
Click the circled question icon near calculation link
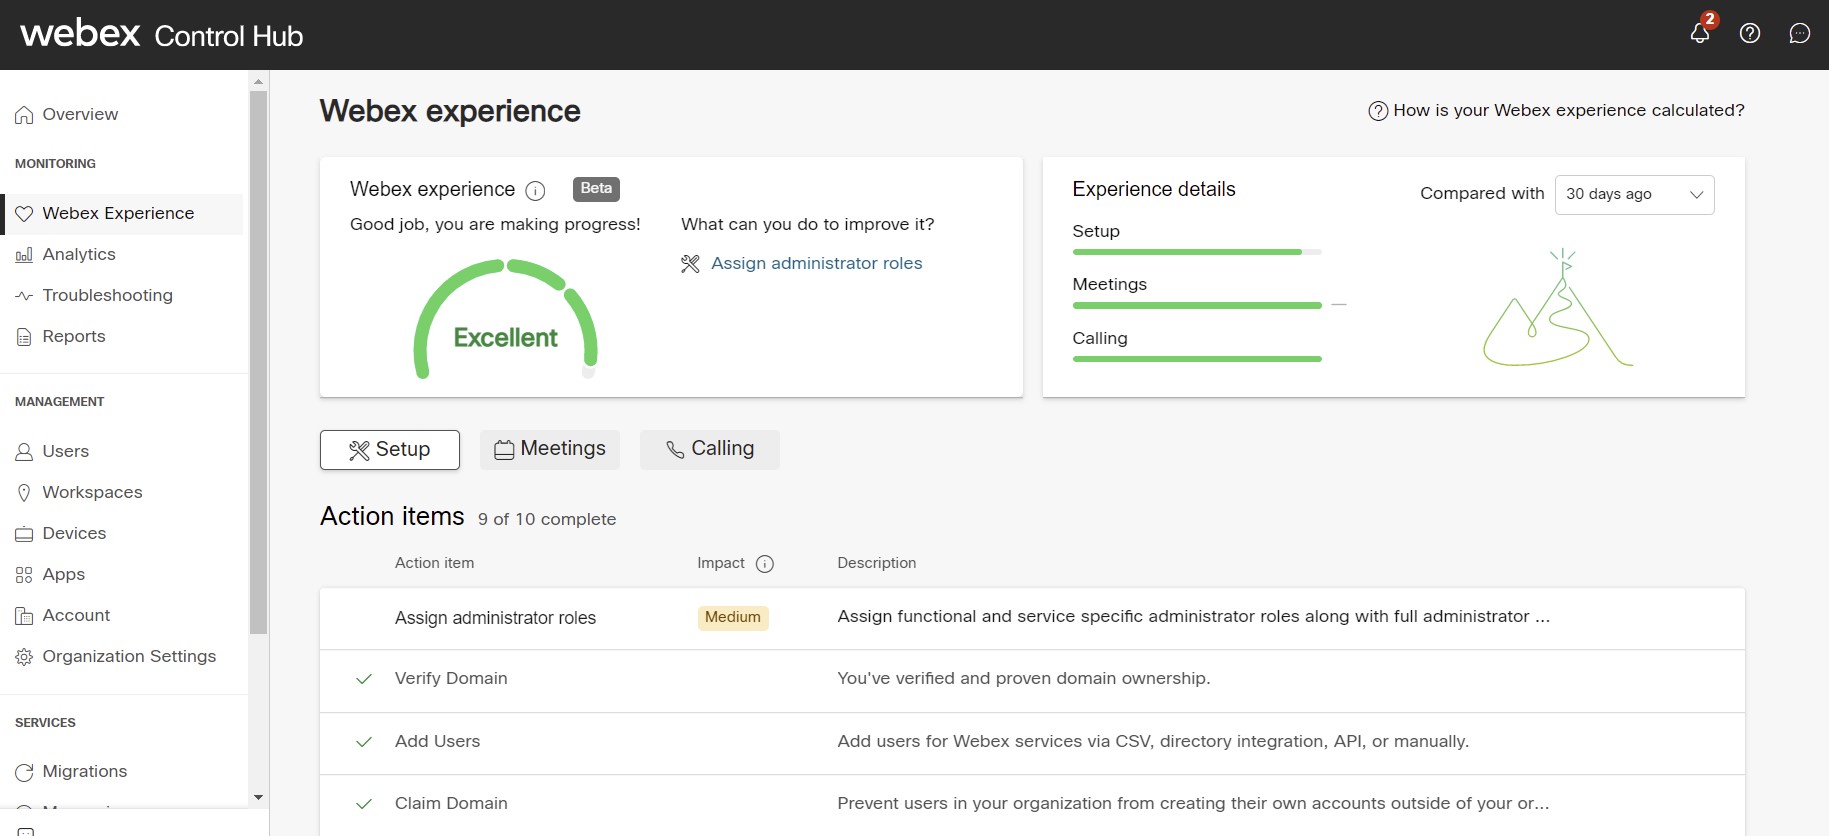tap(1378, 111)
